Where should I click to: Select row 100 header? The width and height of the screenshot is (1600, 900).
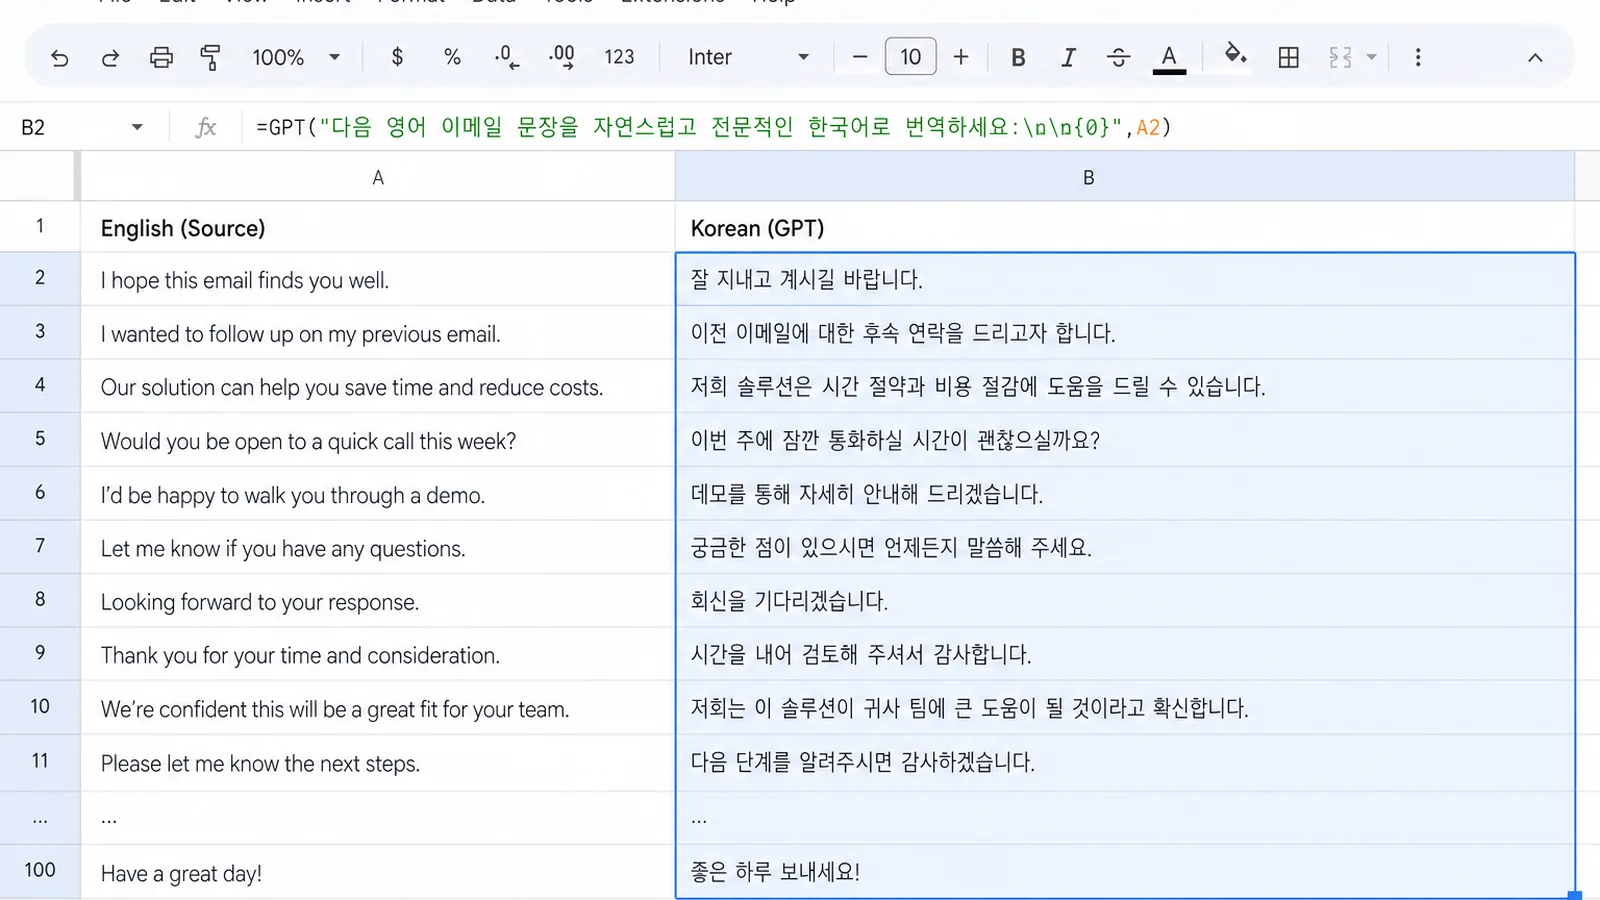40,871
